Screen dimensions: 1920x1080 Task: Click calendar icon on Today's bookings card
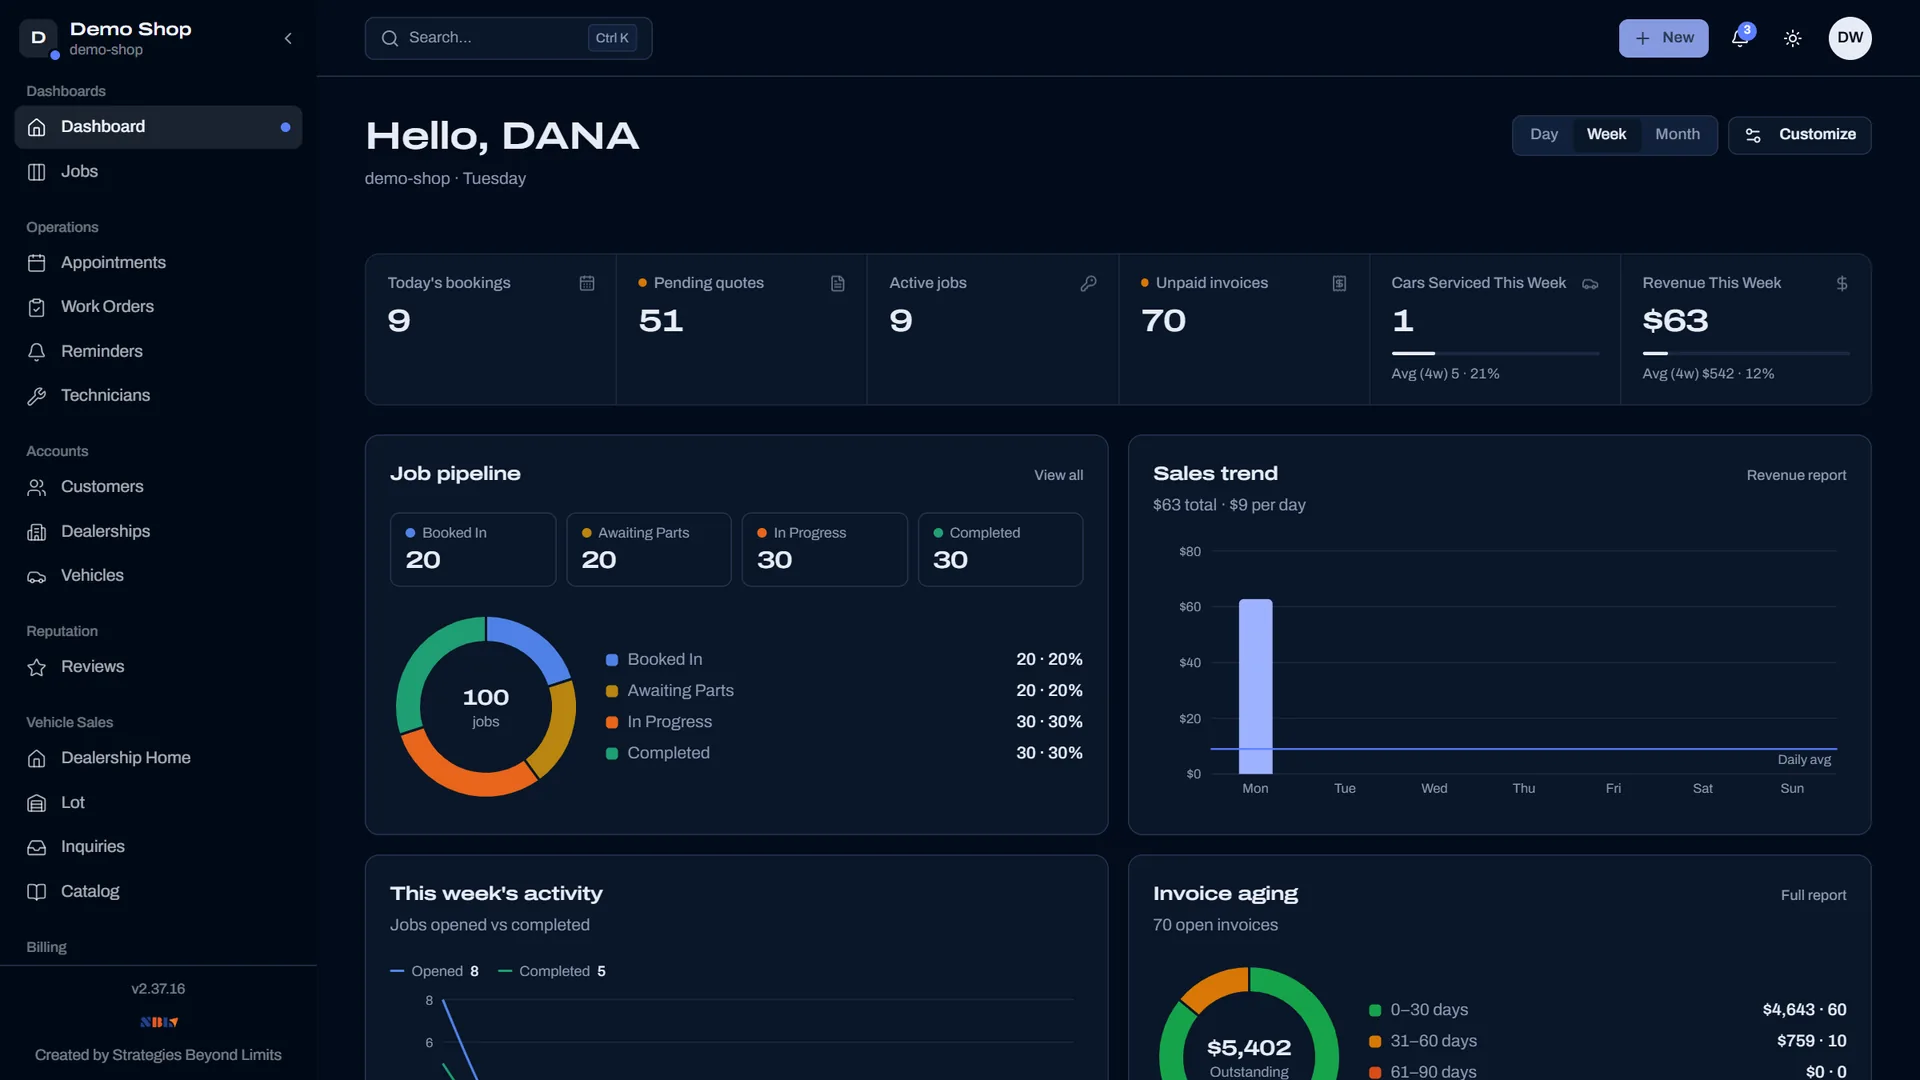587,284
